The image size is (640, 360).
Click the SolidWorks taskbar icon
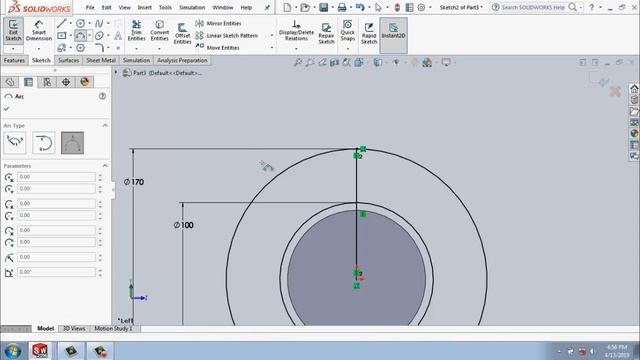pyautogui.click(x=40, y=351)
